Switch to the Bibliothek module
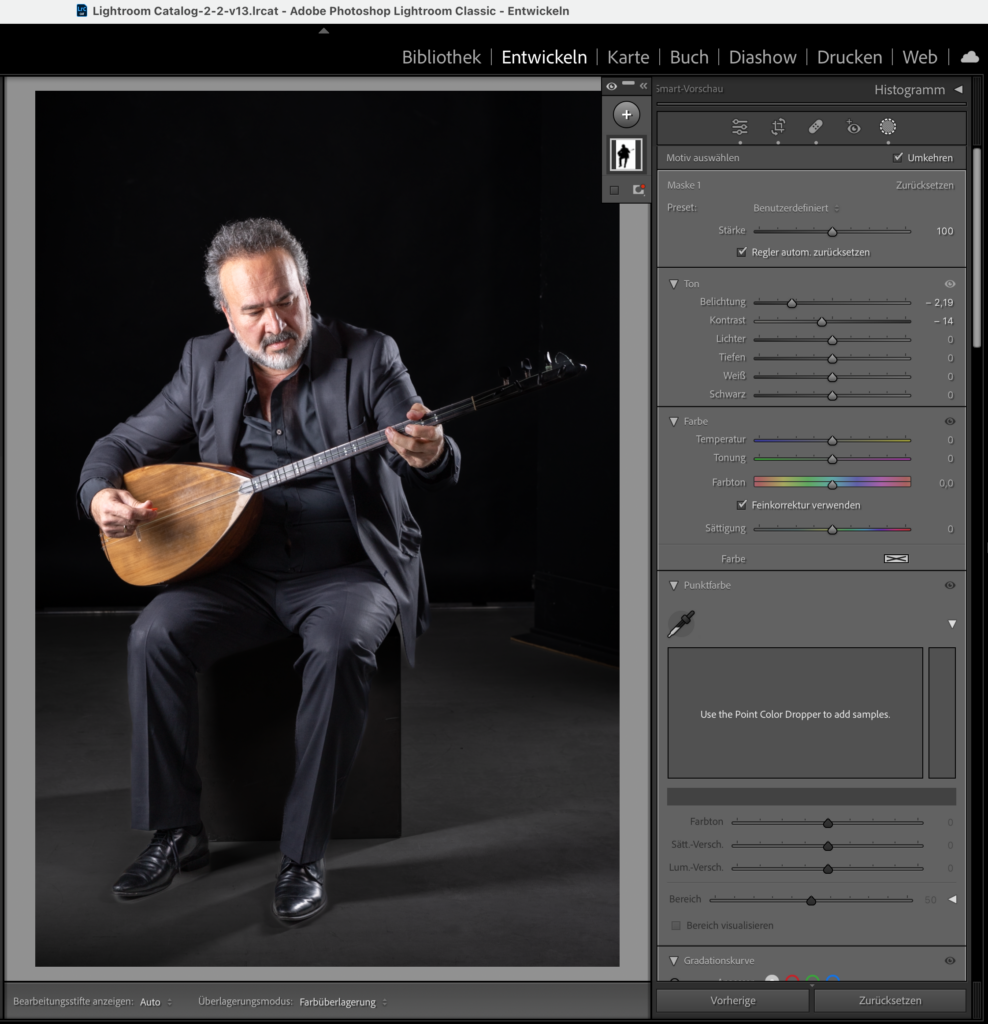The image size is (988, 1024). pyautogui.click(x=441, y=57)
